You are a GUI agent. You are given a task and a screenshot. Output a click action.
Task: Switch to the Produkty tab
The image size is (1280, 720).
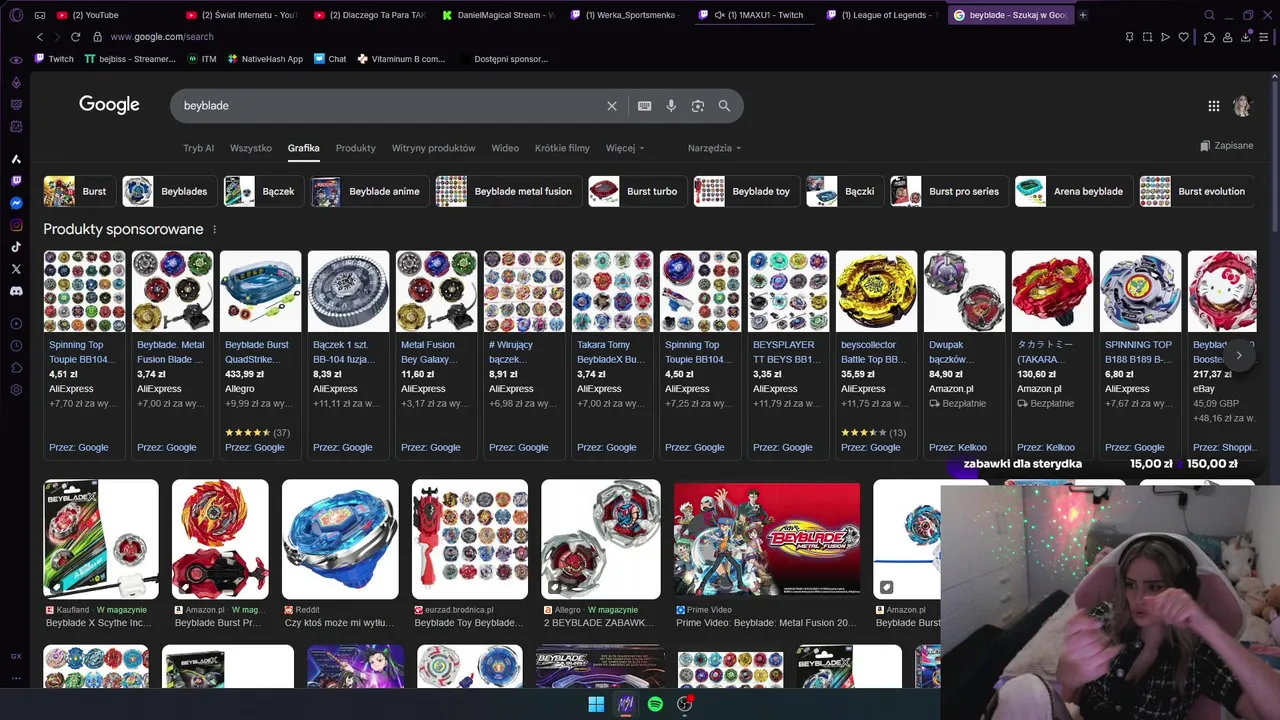(356, 148)
